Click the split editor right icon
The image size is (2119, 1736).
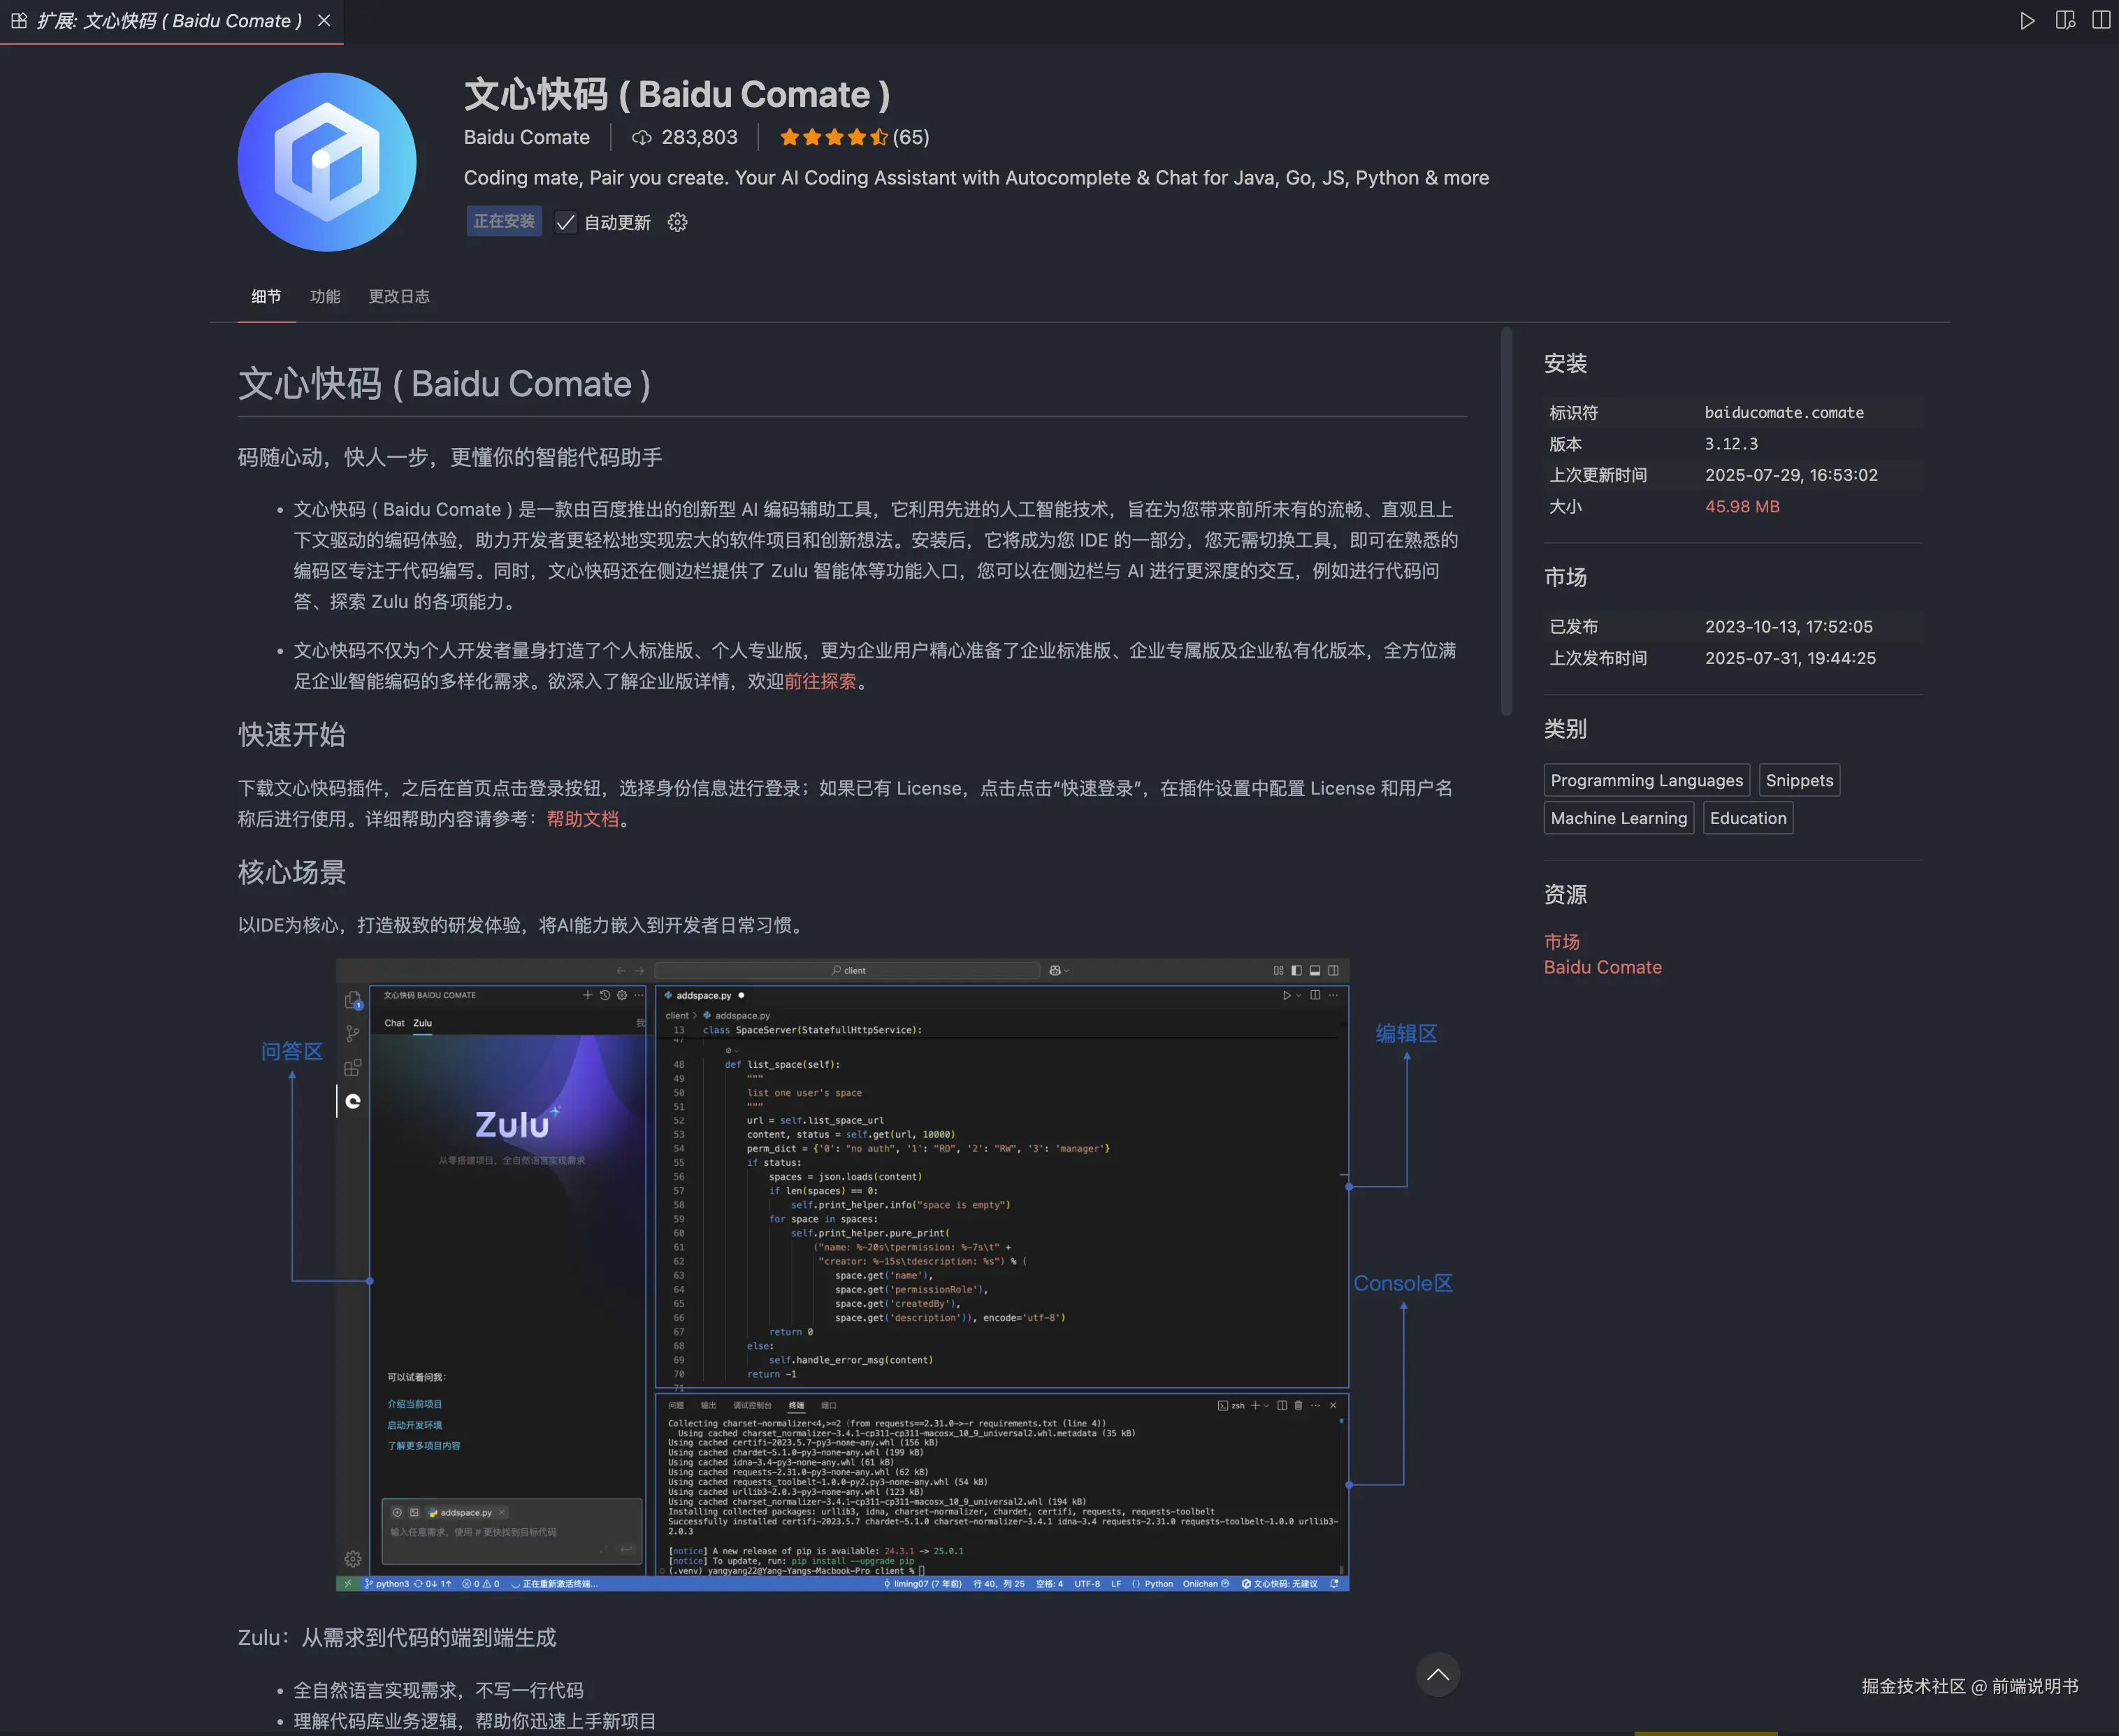click(2101, 21)
